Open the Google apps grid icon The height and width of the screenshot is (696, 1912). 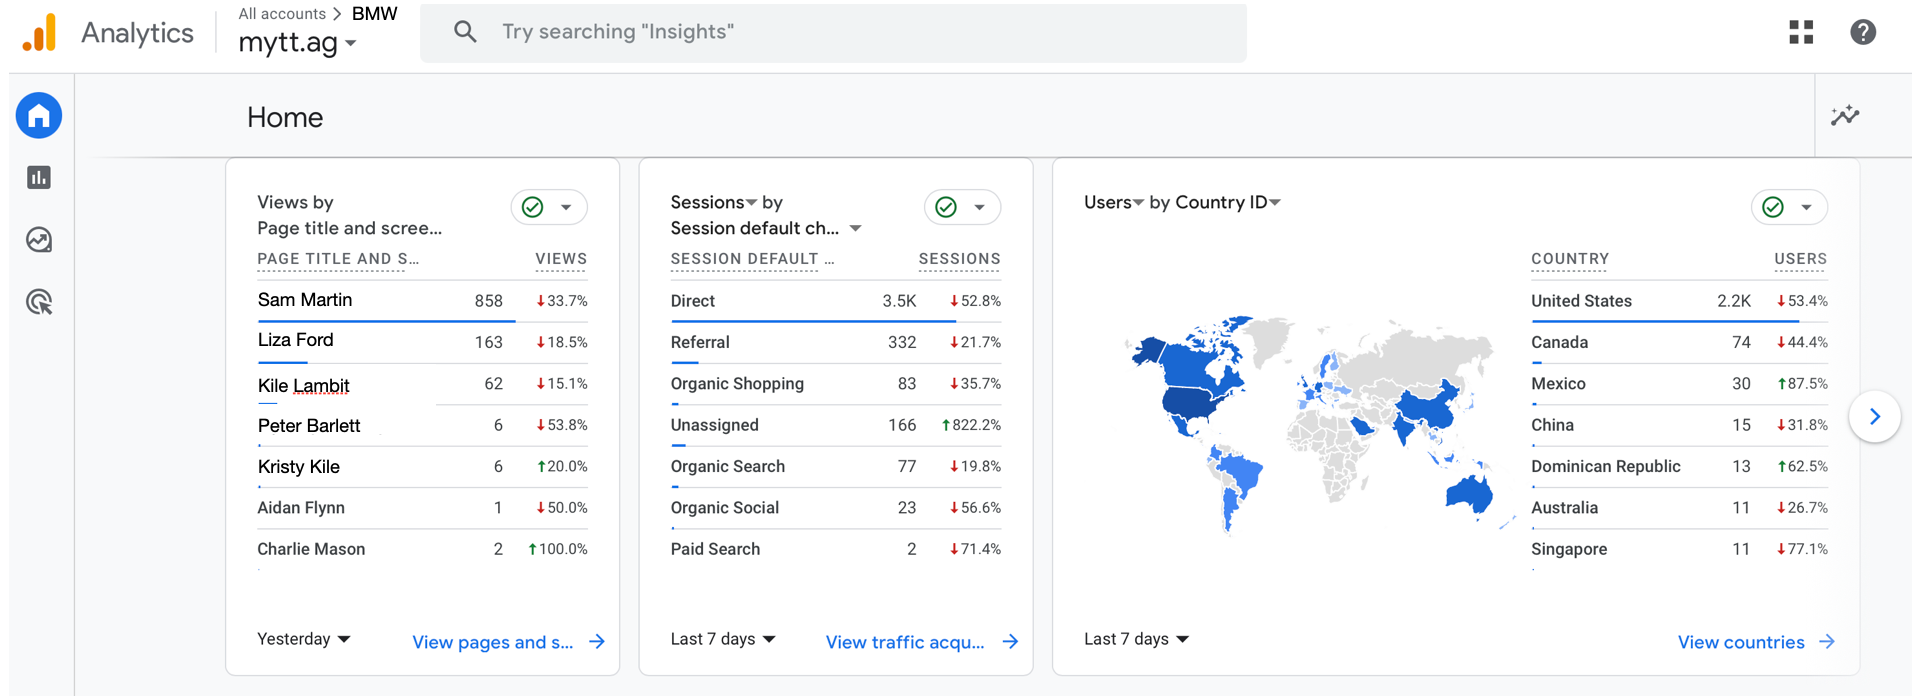[x=1801, y=32]
